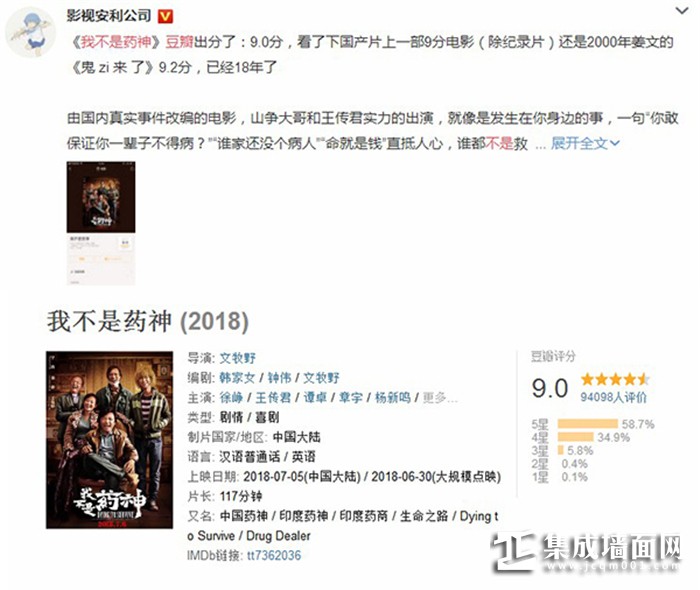Screen dimensions: 700x590
Task: Open the 影视安利公司 profile avatar
Action: click(30, 32)
